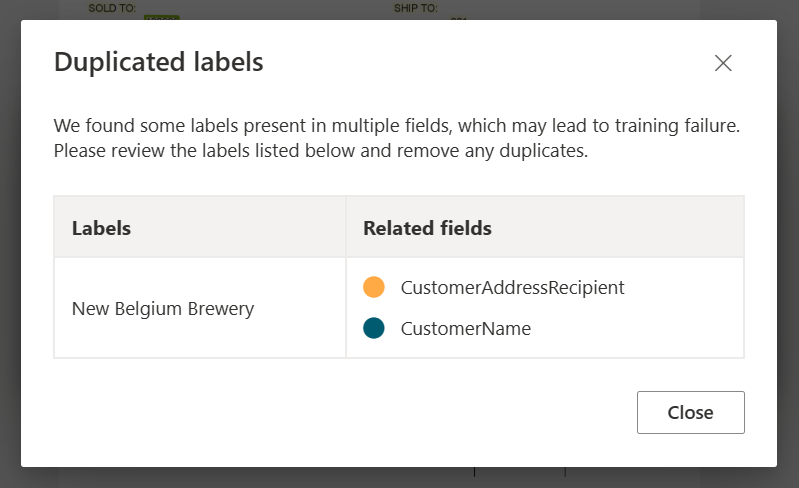Click the training failure warning sentence
799x488 pixels.
(396, 128)
